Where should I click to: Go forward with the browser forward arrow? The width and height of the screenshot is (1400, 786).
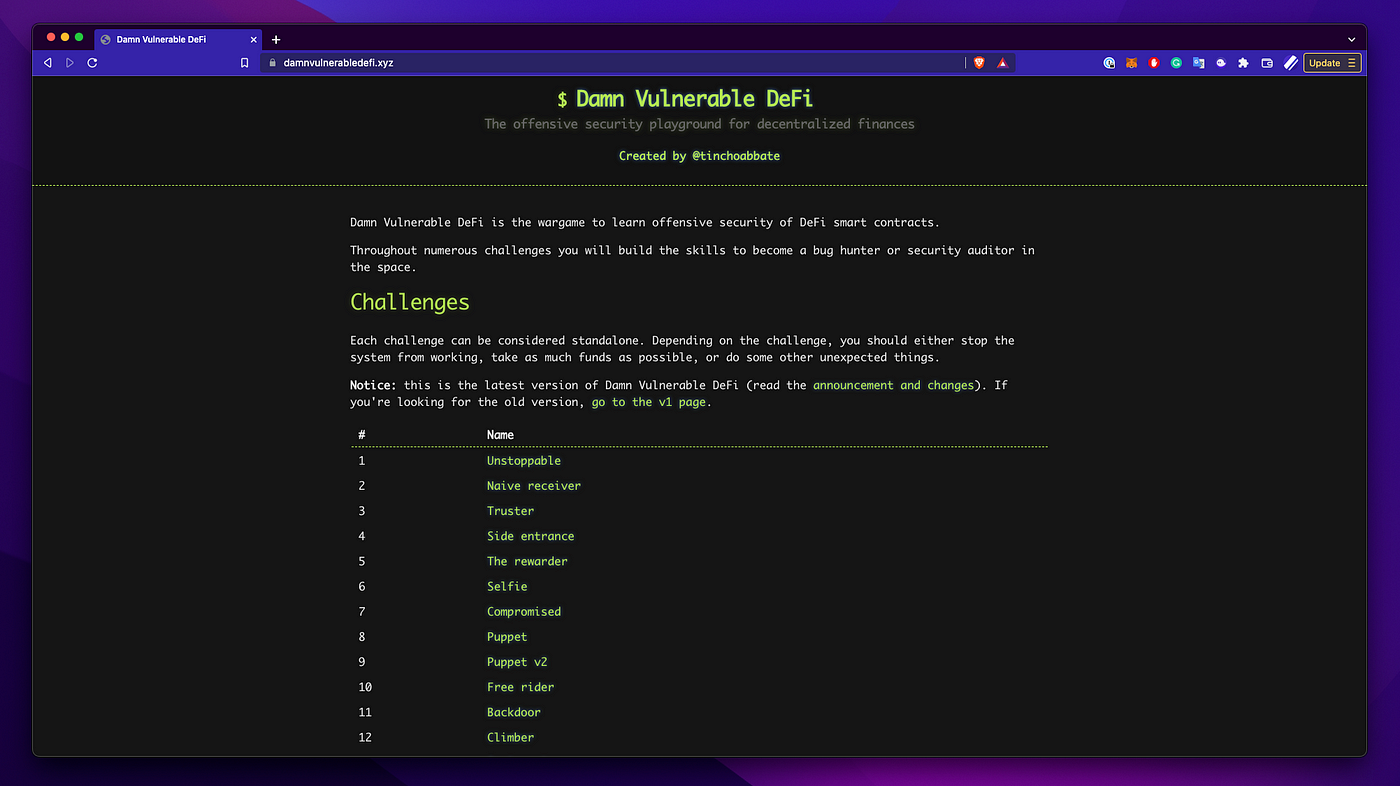pos(69,63)
